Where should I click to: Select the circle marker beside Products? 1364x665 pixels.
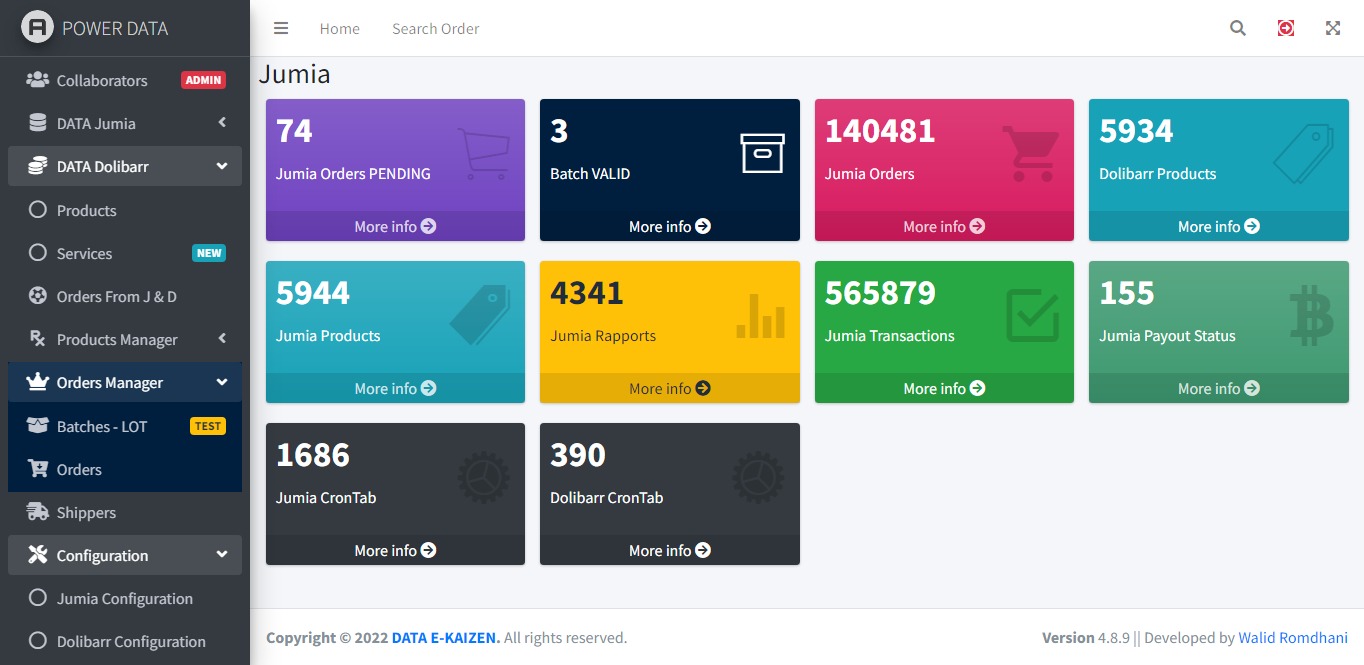(38, 210)
